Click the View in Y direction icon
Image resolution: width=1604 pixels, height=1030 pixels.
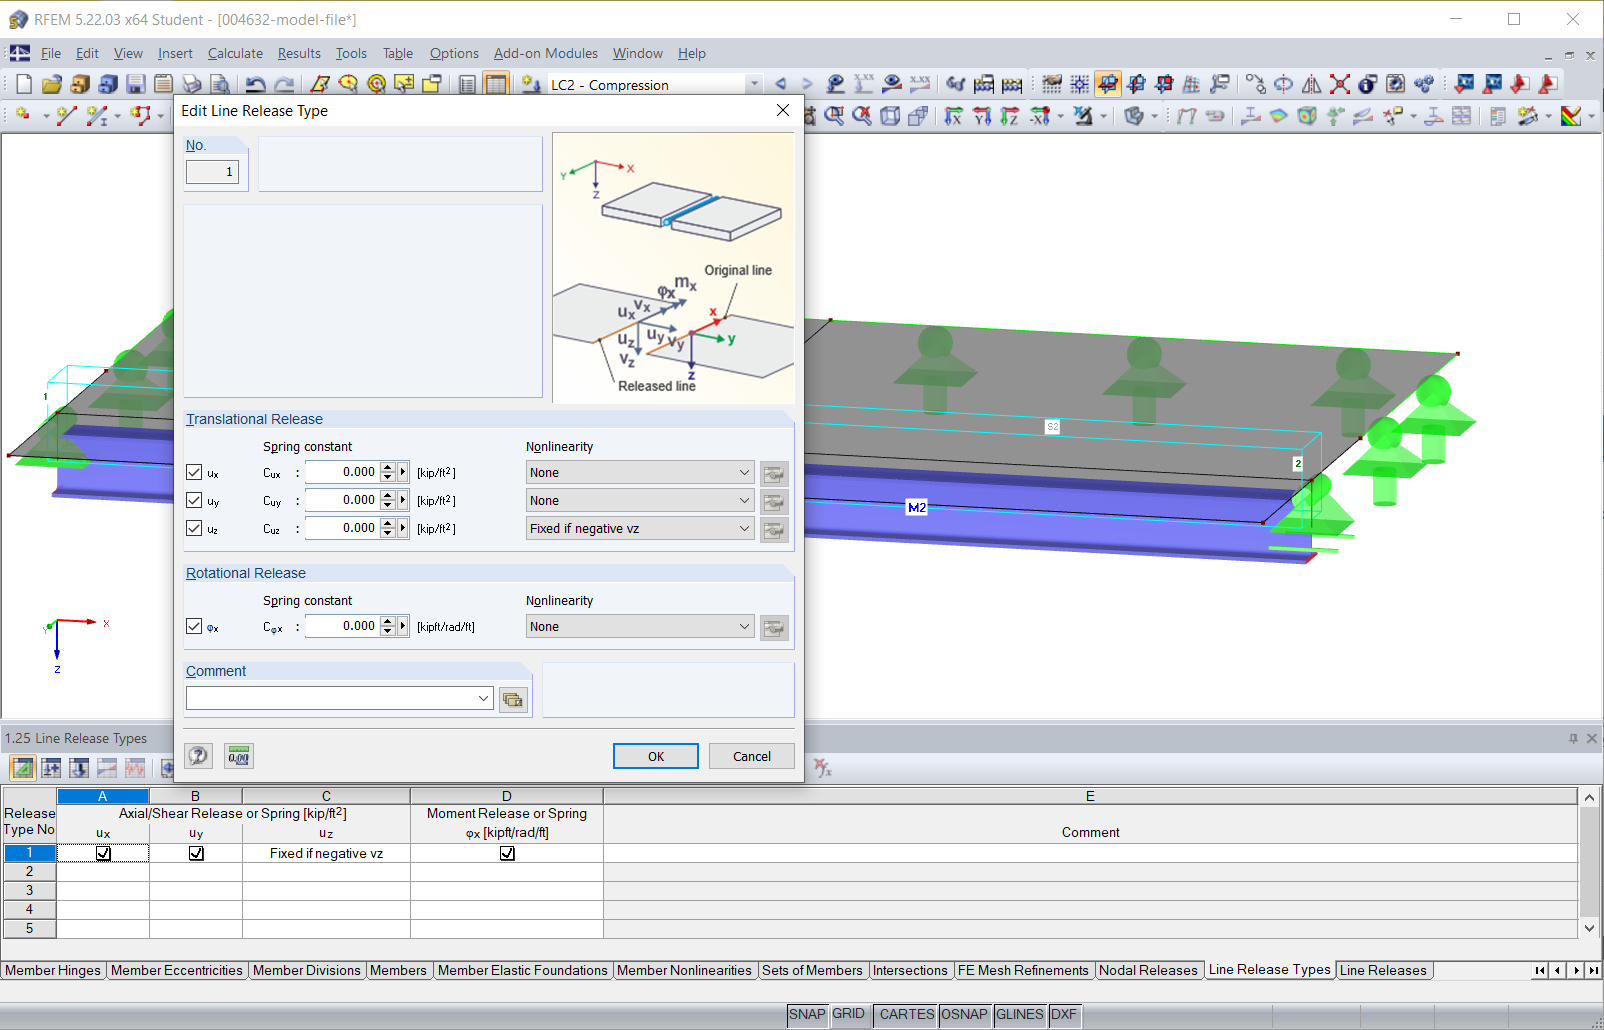click(982, 116)
